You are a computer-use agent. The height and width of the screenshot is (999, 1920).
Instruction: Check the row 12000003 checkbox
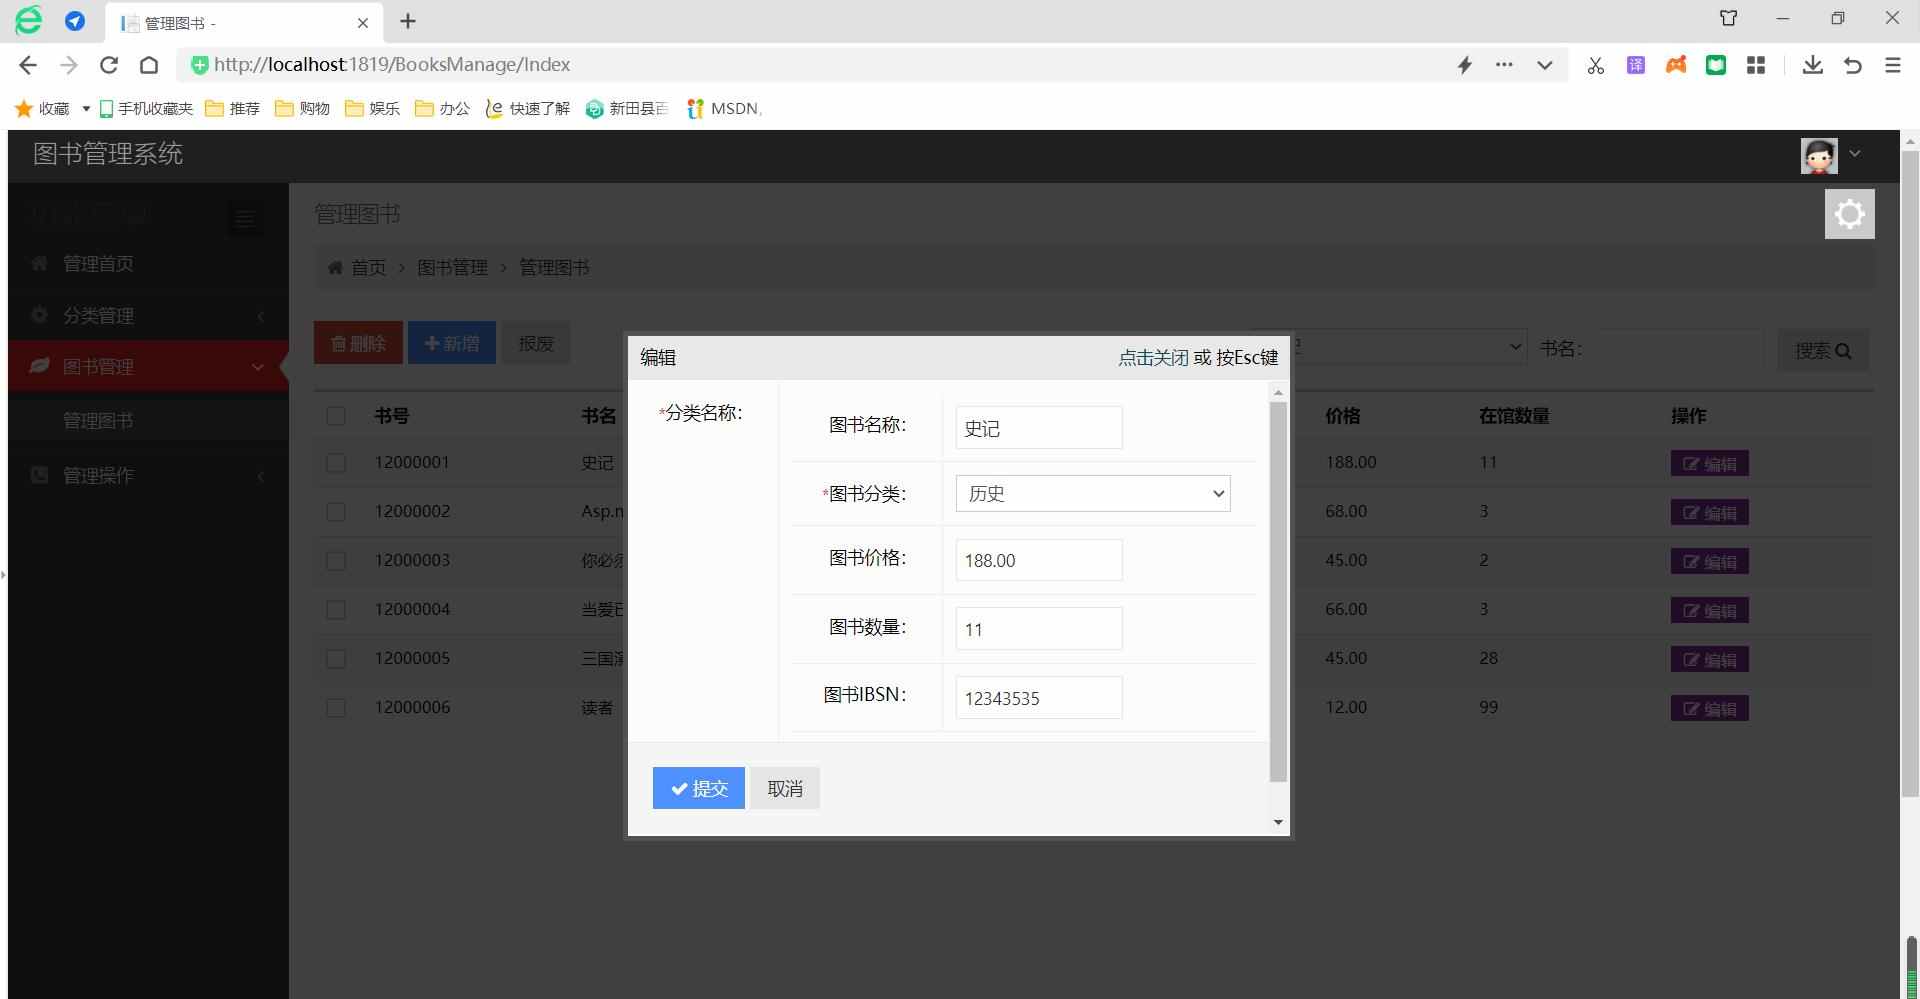point(336,561)
